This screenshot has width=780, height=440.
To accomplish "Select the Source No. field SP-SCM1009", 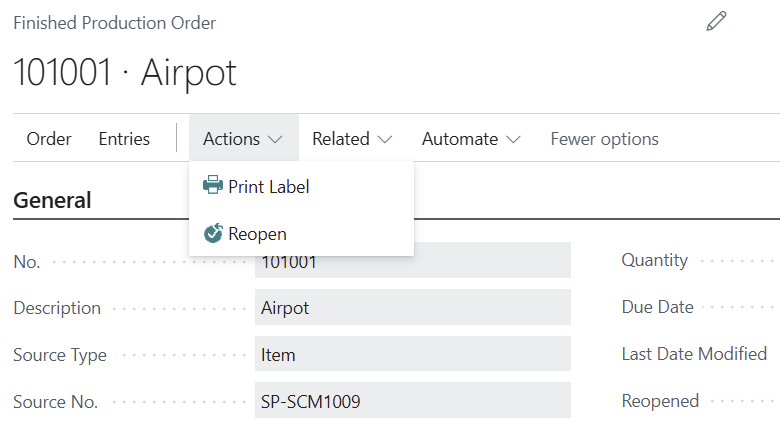I will point(412,402).
